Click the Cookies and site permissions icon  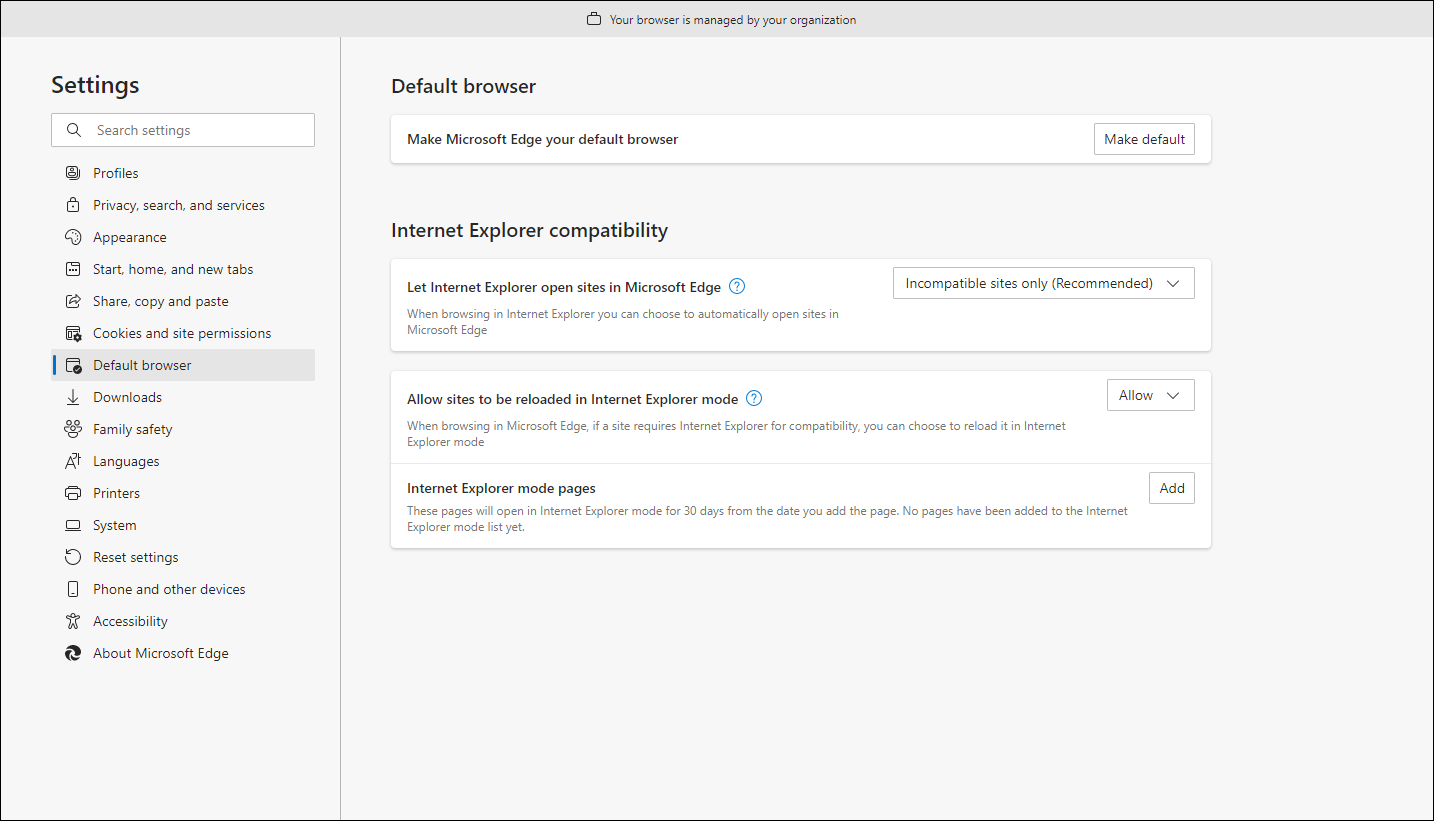tap(72, 332)
